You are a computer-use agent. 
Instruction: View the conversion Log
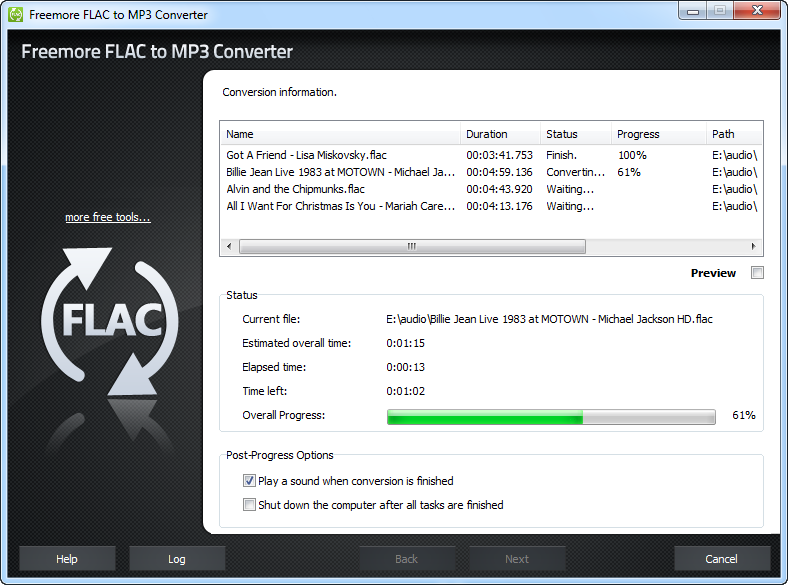(177, 559)
